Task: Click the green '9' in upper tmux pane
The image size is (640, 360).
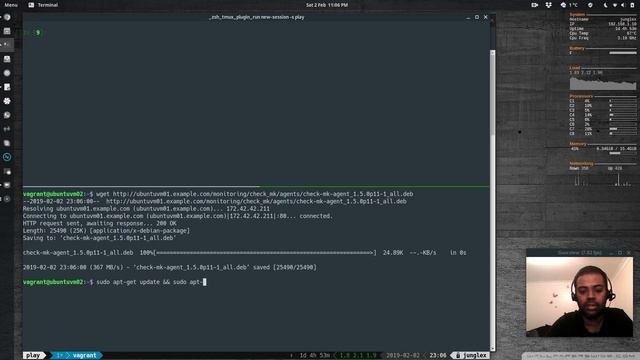Action: [x=38, y=33]
